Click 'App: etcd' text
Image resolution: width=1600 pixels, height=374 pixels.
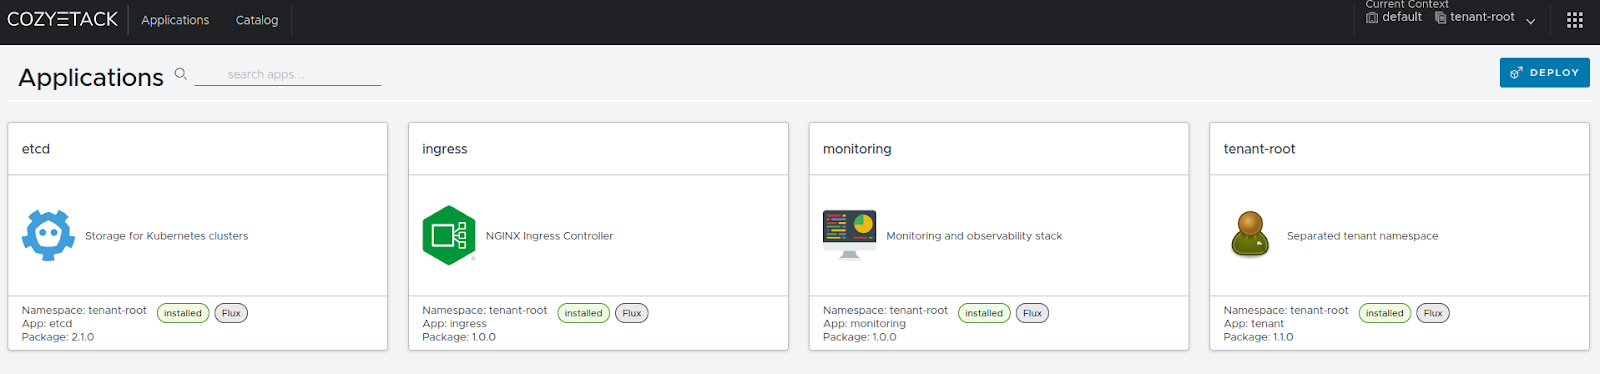47,324
